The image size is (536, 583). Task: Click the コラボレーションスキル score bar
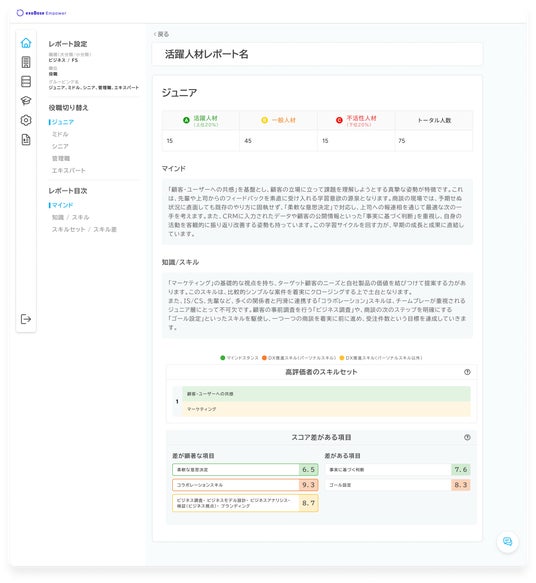[x=245, y=485]
